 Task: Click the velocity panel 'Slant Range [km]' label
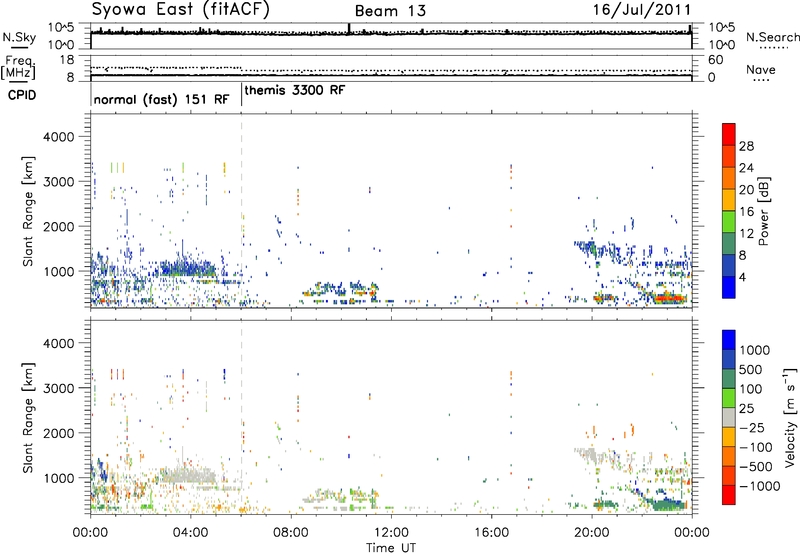tap(28, 418)
